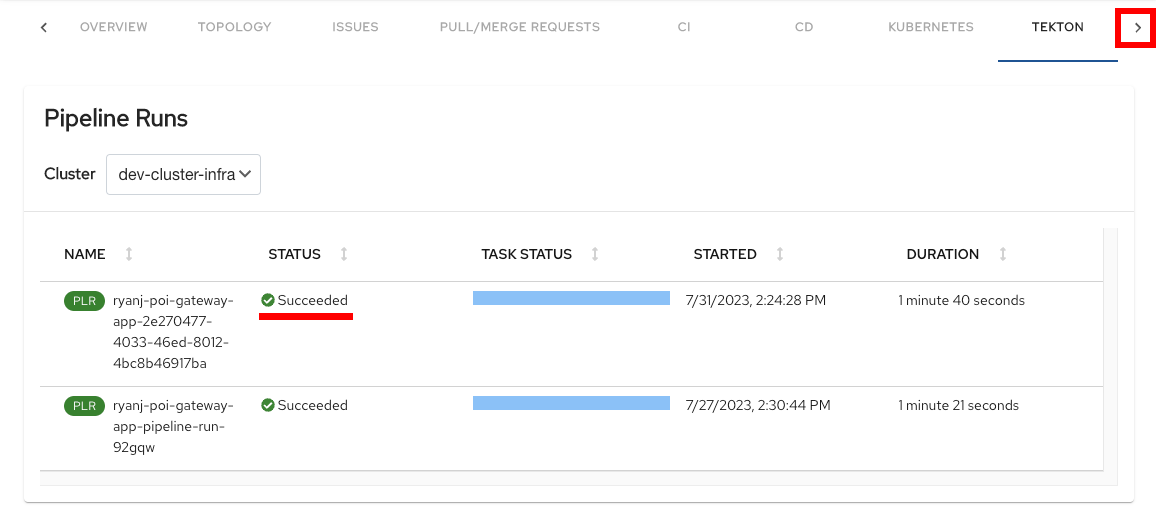Sort by TASK STATUS arrows icon
1156x515 pixels.
[595, 254]
